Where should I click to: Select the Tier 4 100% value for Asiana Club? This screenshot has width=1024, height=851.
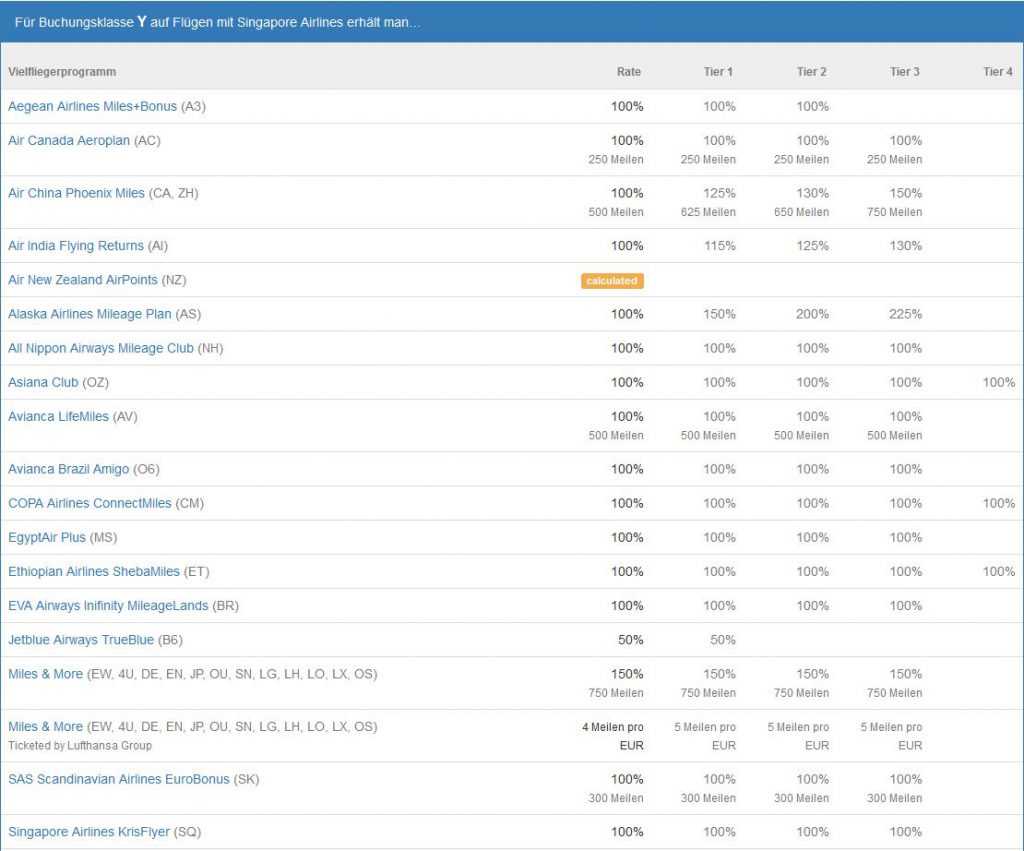pos(999,382)
